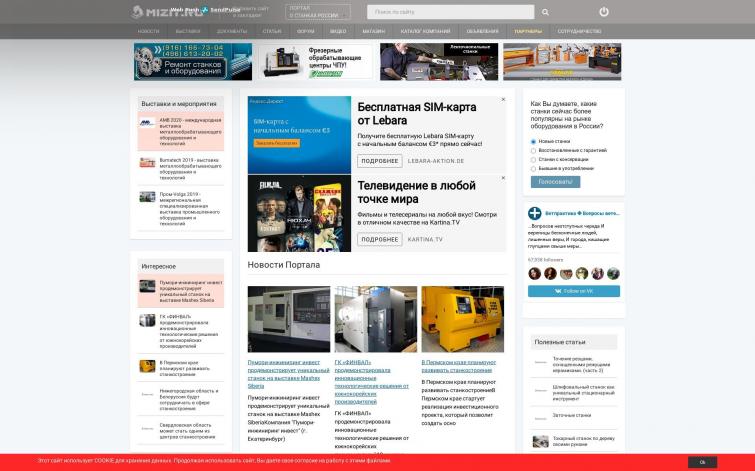Viewport: 755px width, 471px height.
Task: Open the lebara-aktion.de ad link
Action: (x=436, y=161)
